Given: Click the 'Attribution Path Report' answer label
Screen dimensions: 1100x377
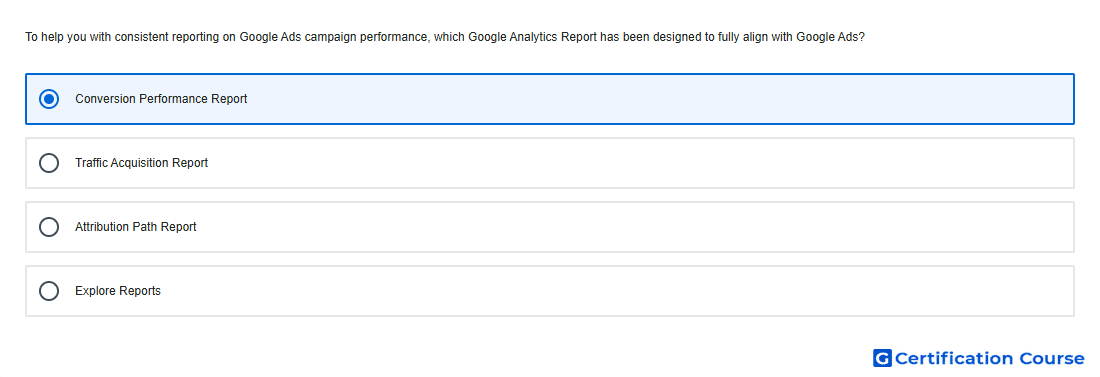Looking at the screenshot, I should pyautogui.click(x=136, y=227).
